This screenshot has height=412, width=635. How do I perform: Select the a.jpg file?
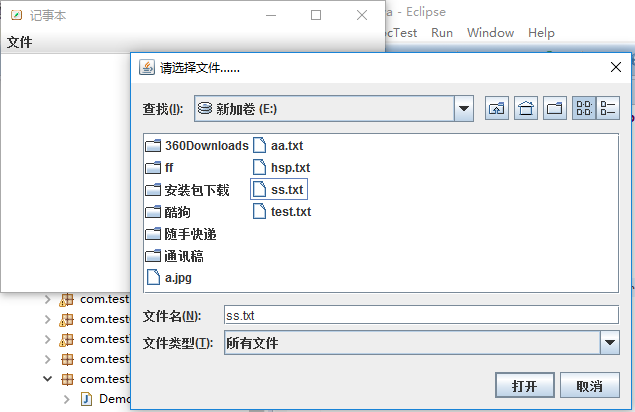coord(168,278)
